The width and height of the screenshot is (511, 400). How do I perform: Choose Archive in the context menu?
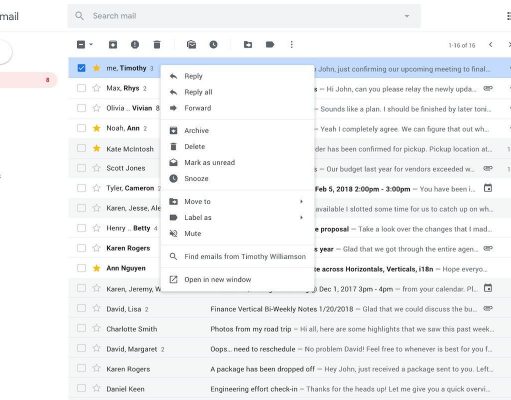237,131
